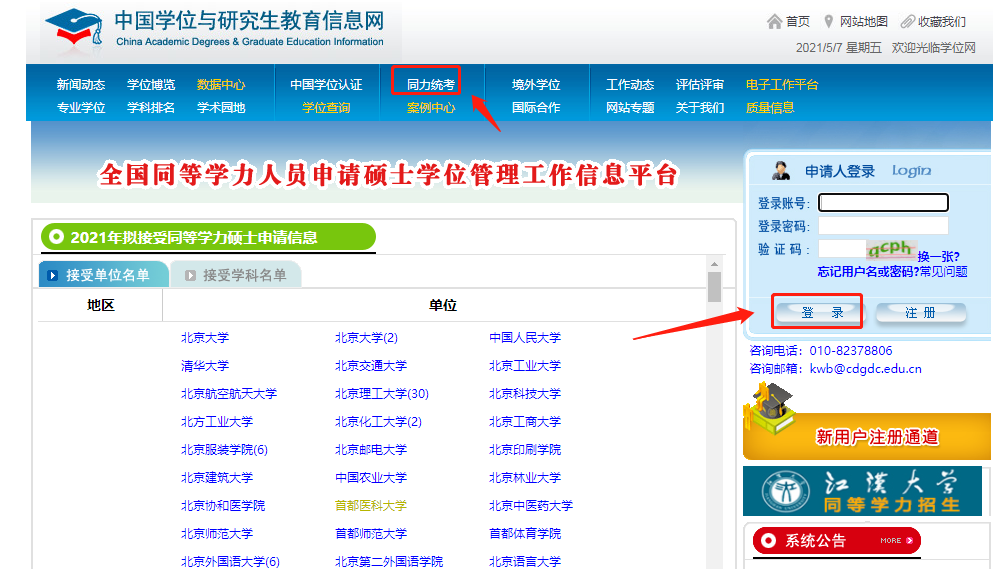Open 学术园地 menu item
This screenshot has width=993, height=569.
tap(220, 108)
